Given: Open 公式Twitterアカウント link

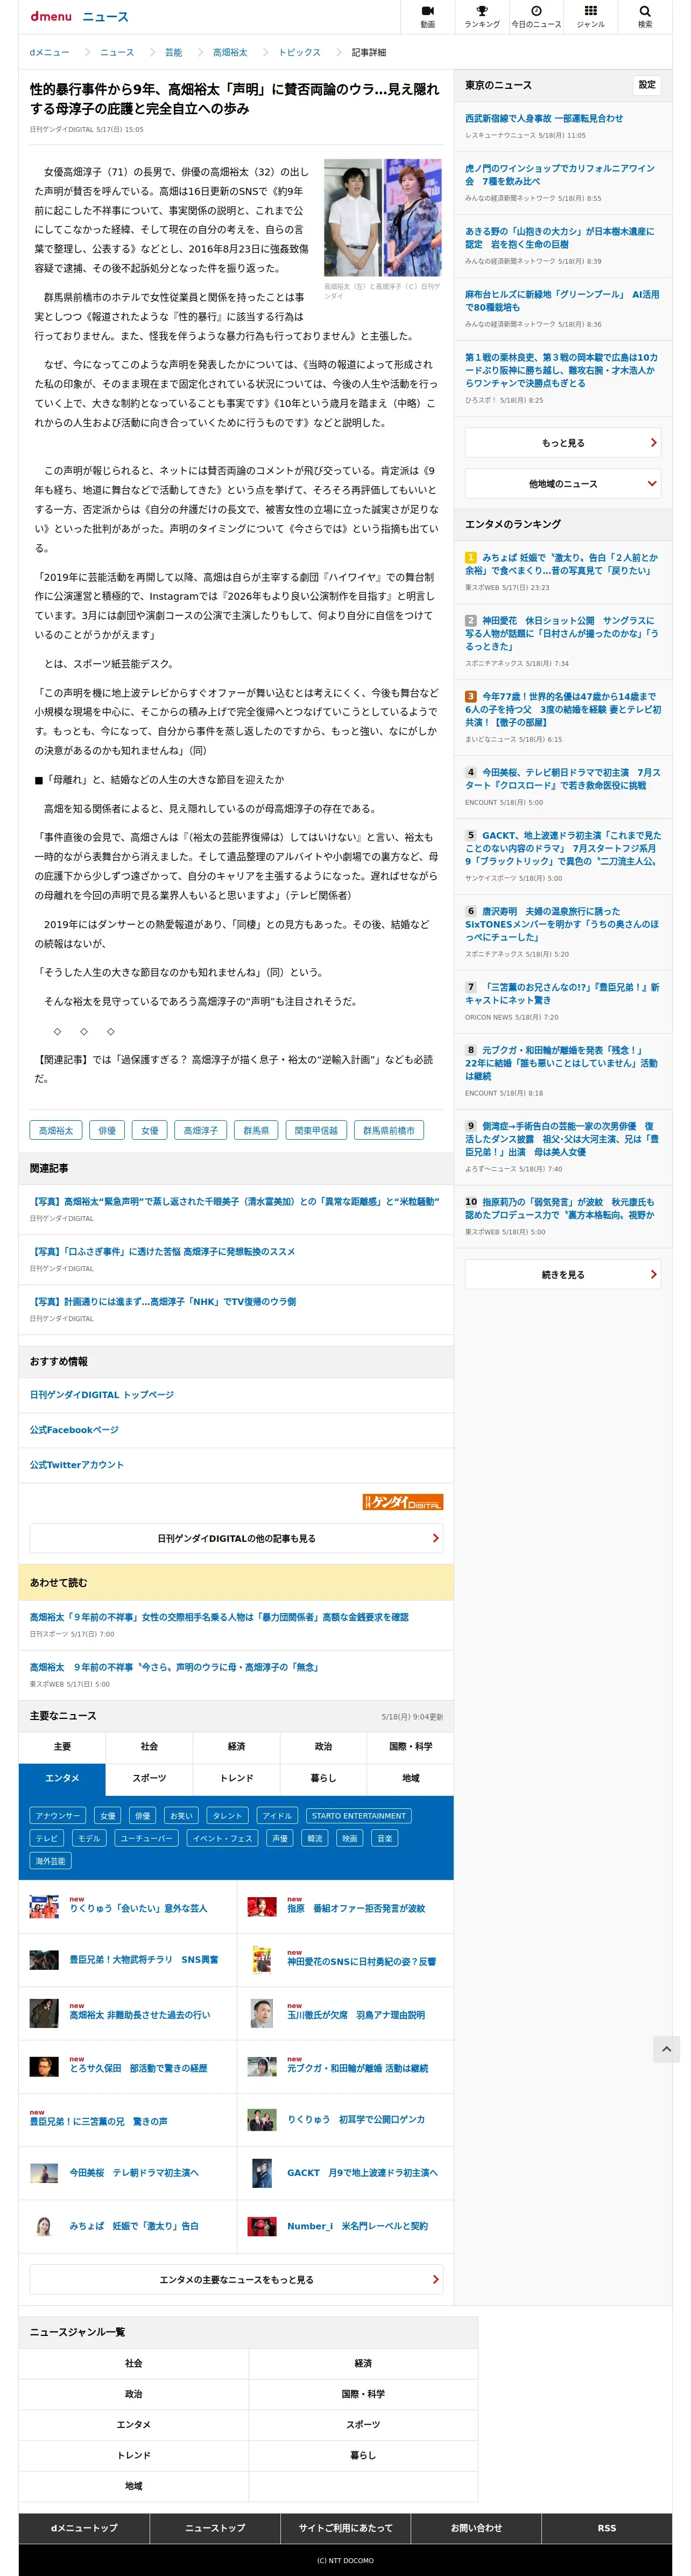Looking at the screenshot, I should click(77, 1465).
